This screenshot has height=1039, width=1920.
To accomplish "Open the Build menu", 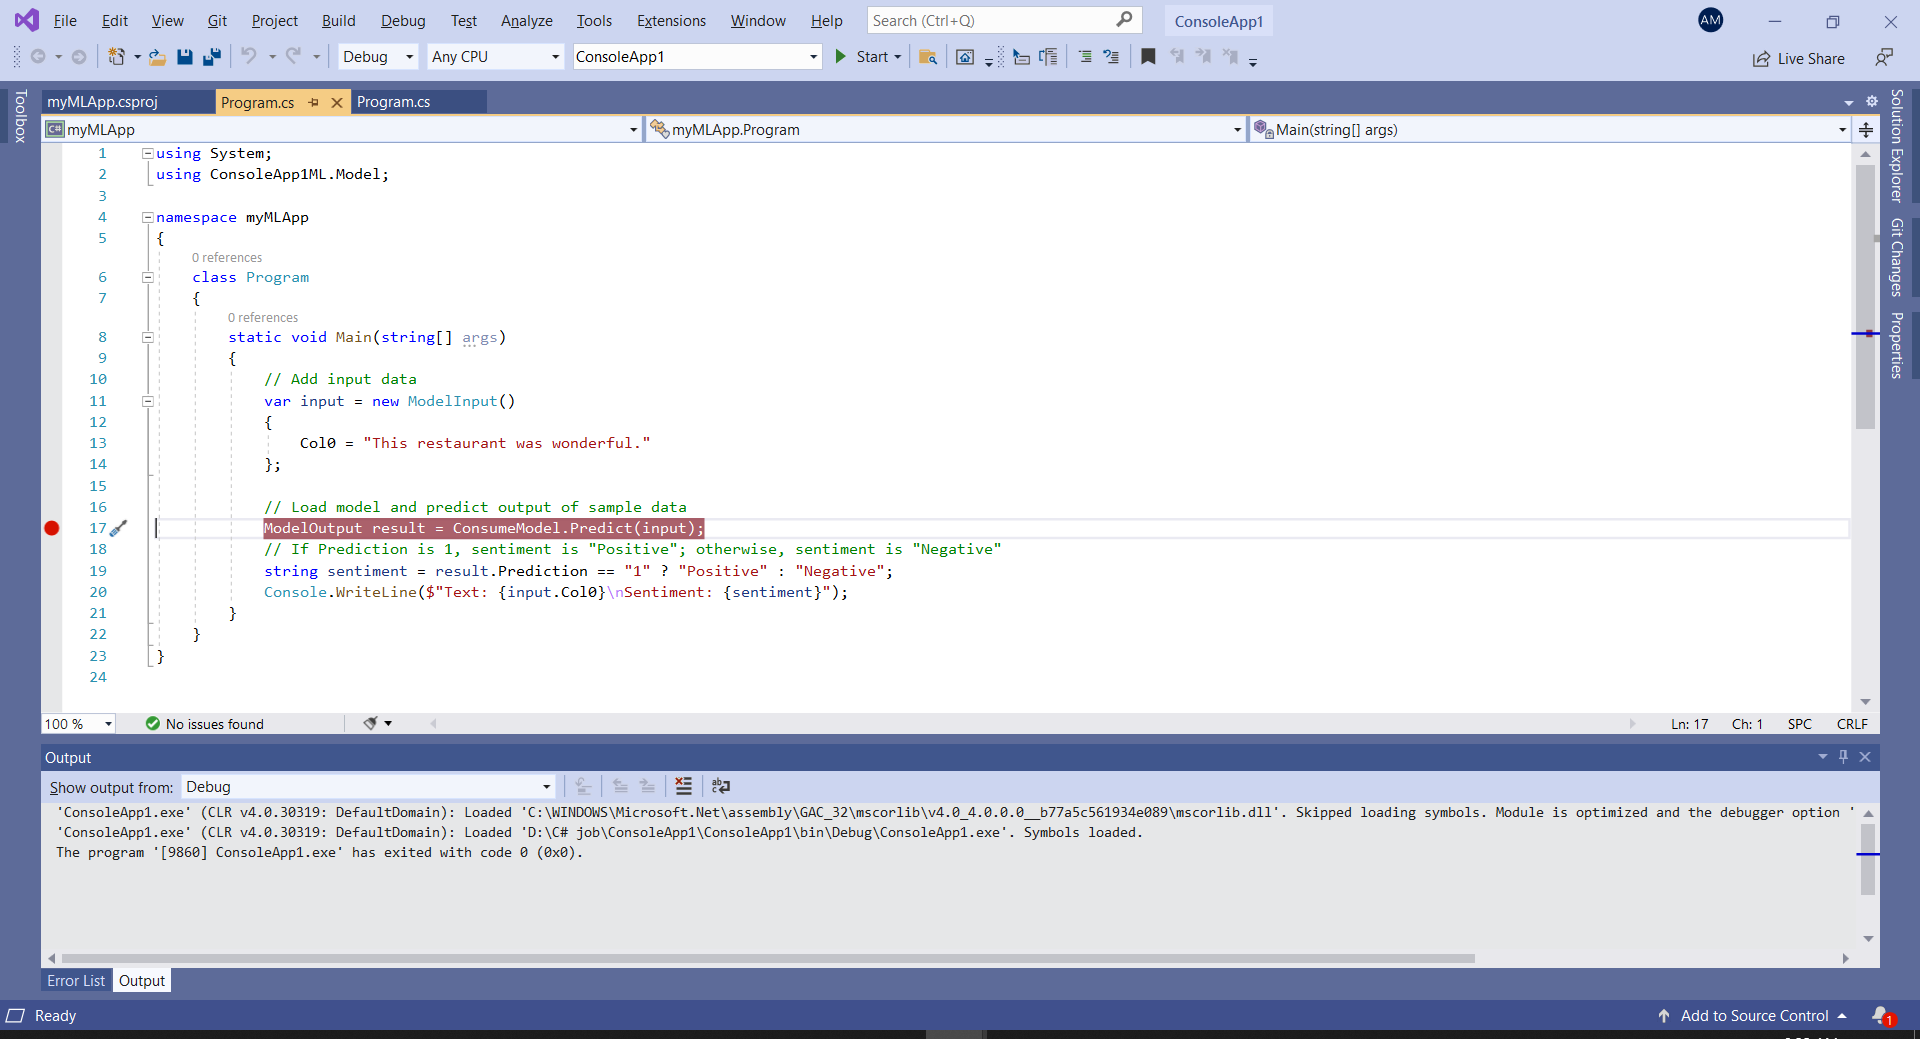I will click(x=338, y=20).
